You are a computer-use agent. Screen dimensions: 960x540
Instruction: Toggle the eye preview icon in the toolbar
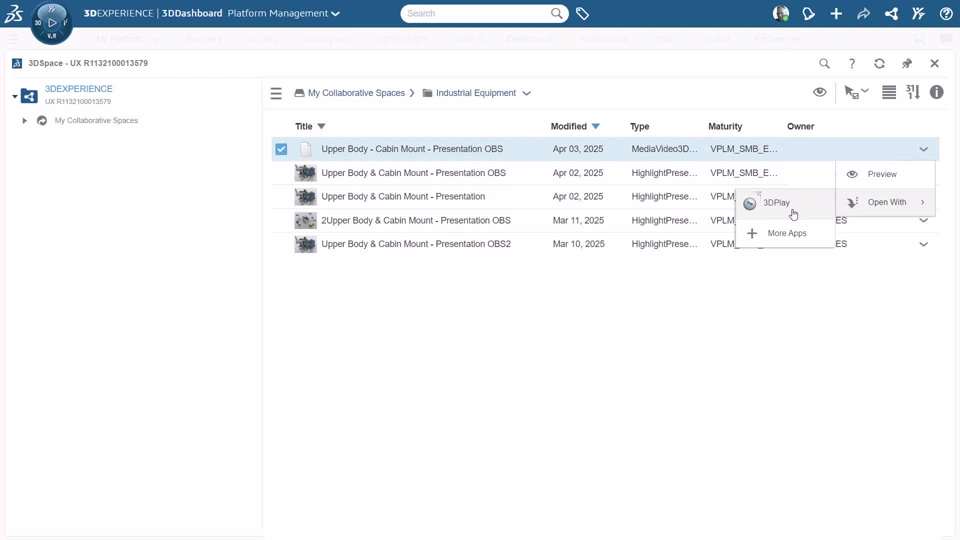tap(819, 92)
